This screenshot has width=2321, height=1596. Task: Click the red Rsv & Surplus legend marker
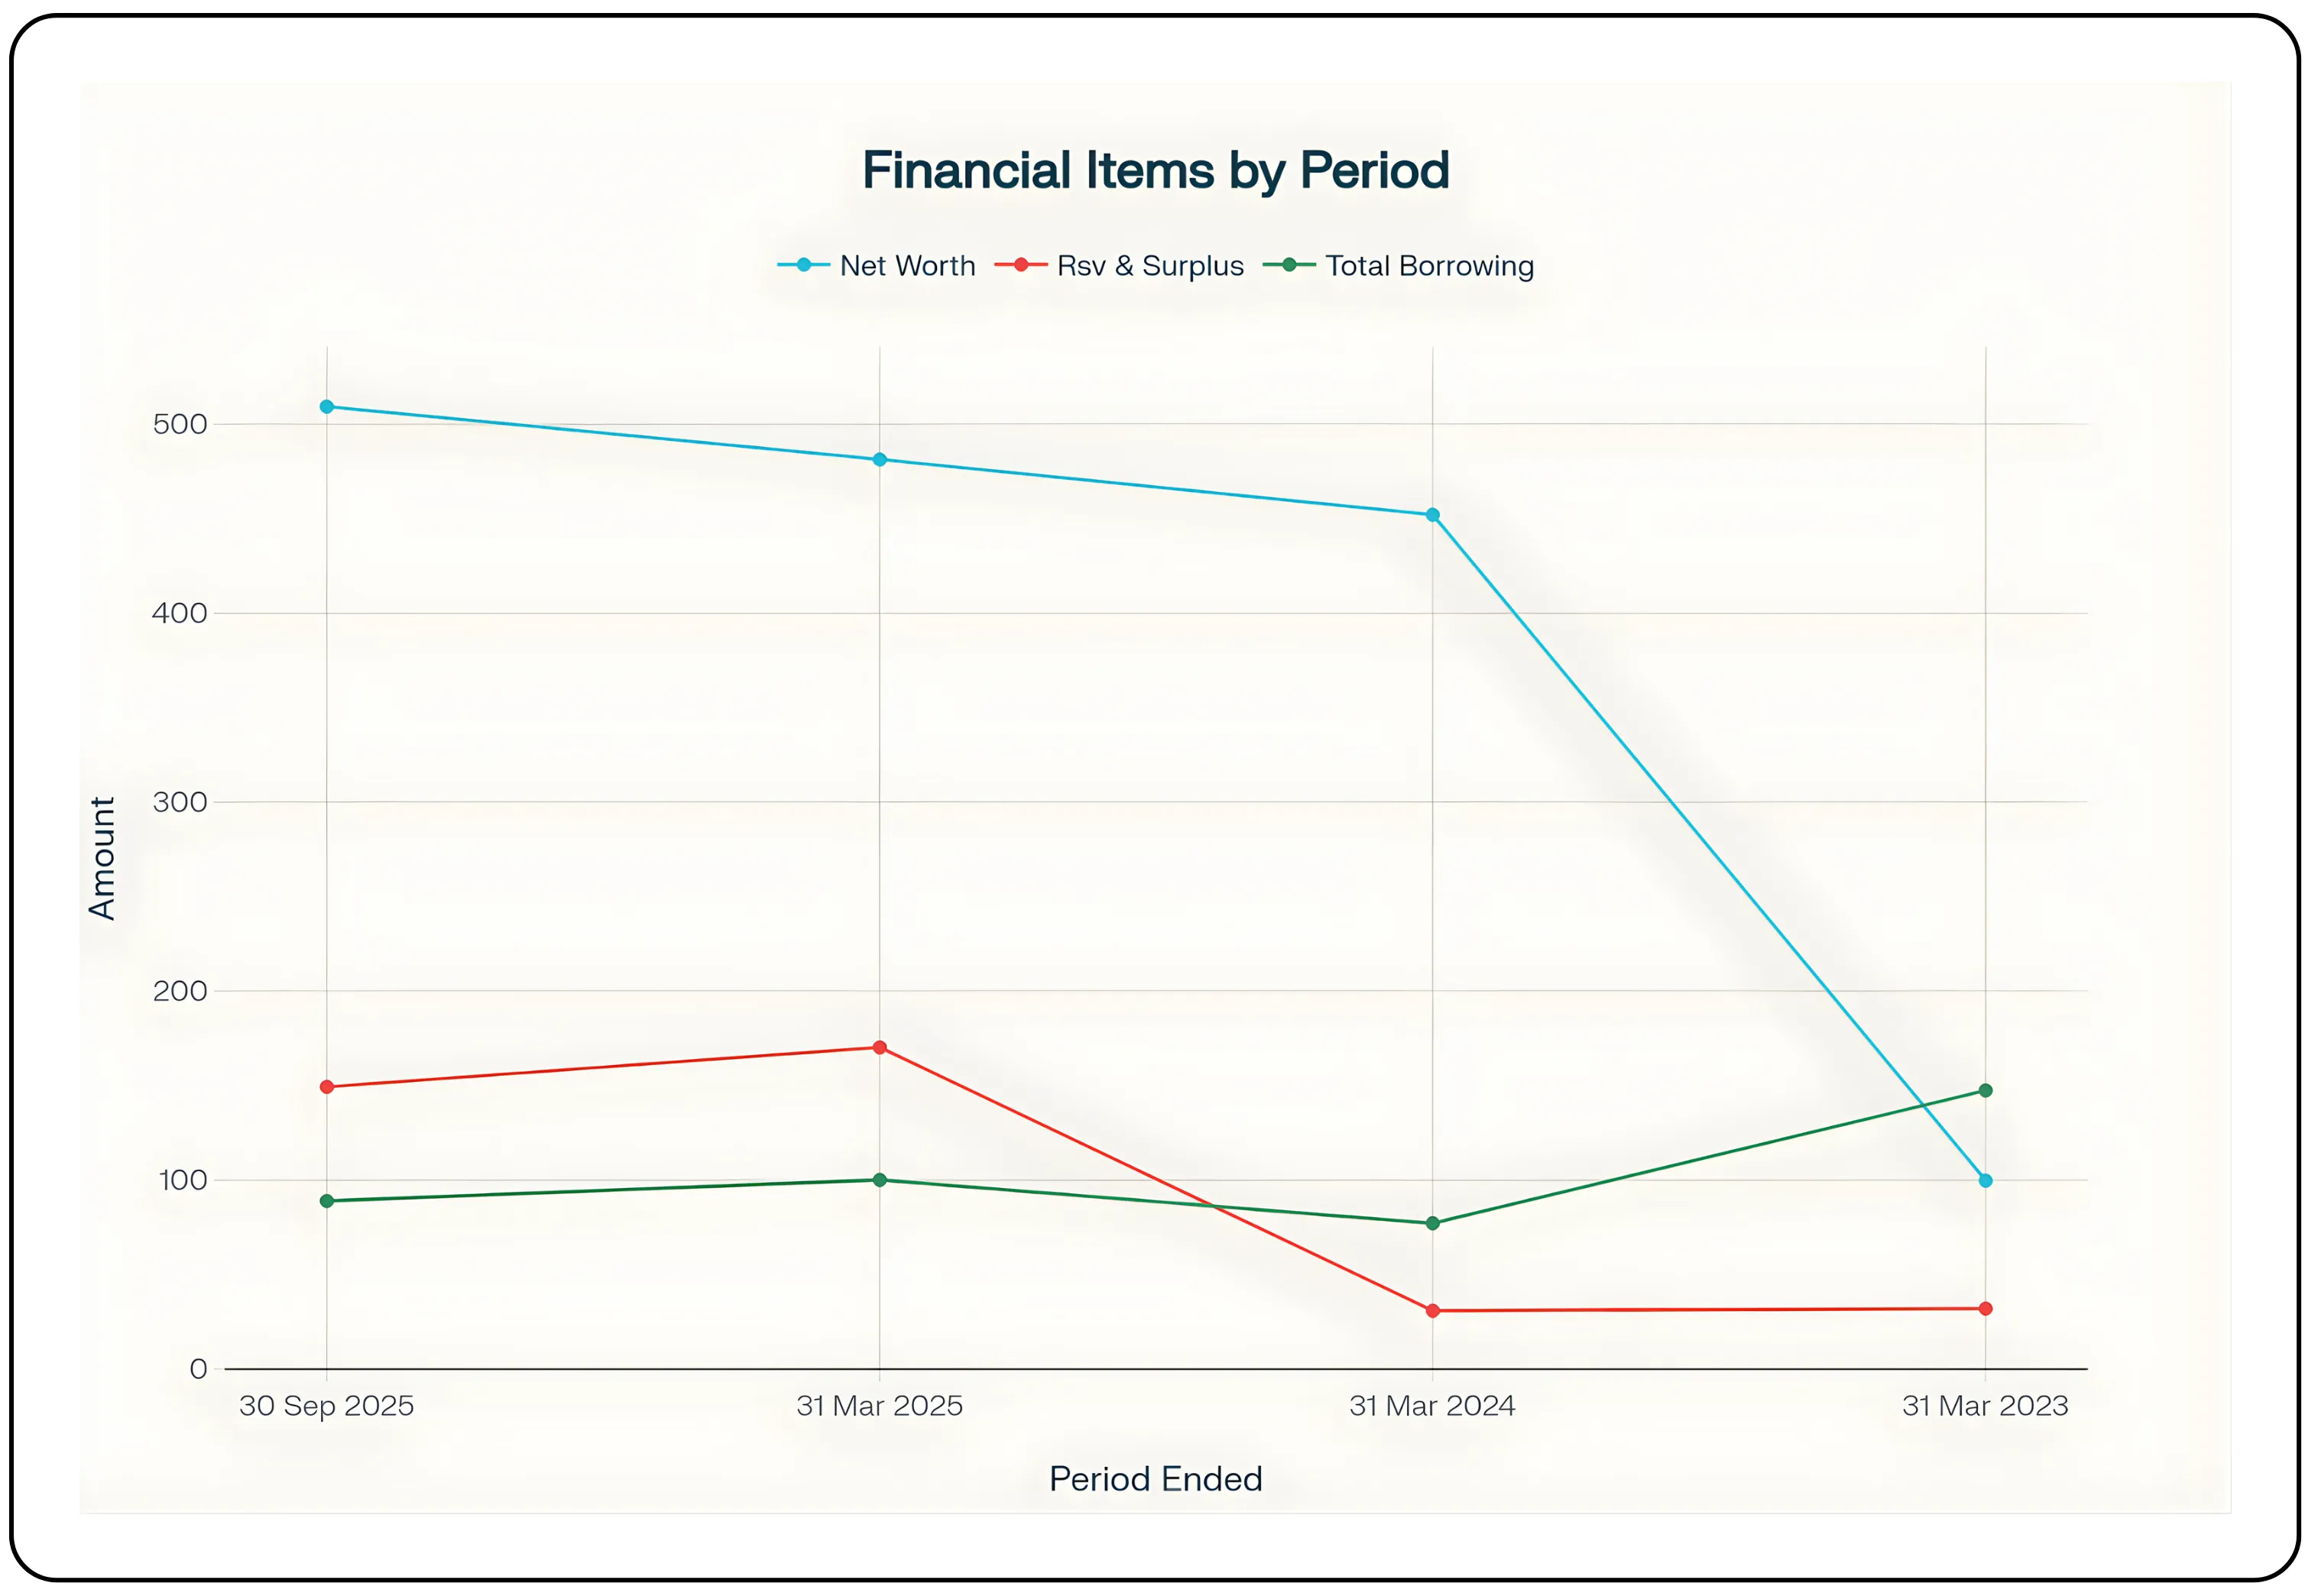click(x=1020, y=265)
